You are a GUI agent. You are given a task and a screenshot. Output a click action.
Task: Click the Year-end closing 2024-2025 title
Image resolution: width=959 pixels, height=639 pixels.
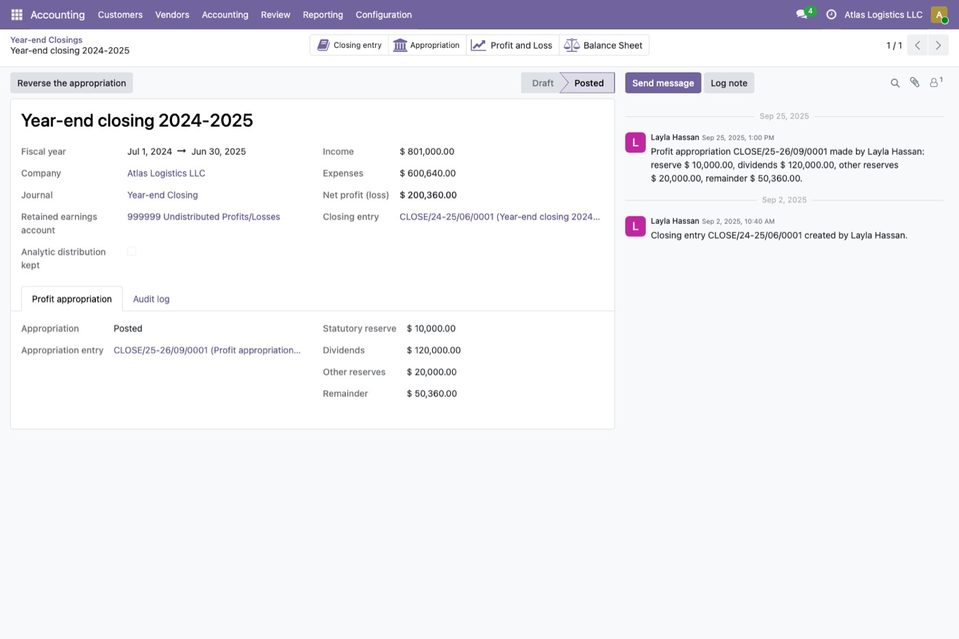pos(137,120)
